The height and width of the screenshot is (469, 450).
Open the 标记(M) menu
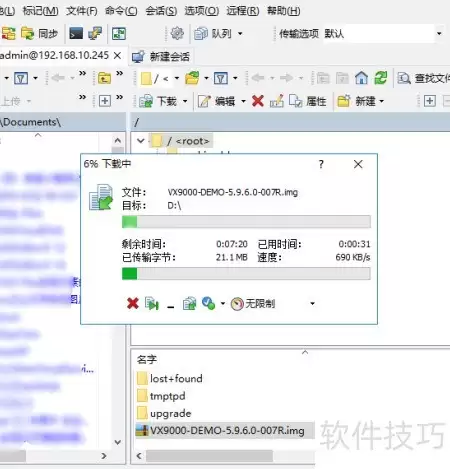tap(40, 11)
